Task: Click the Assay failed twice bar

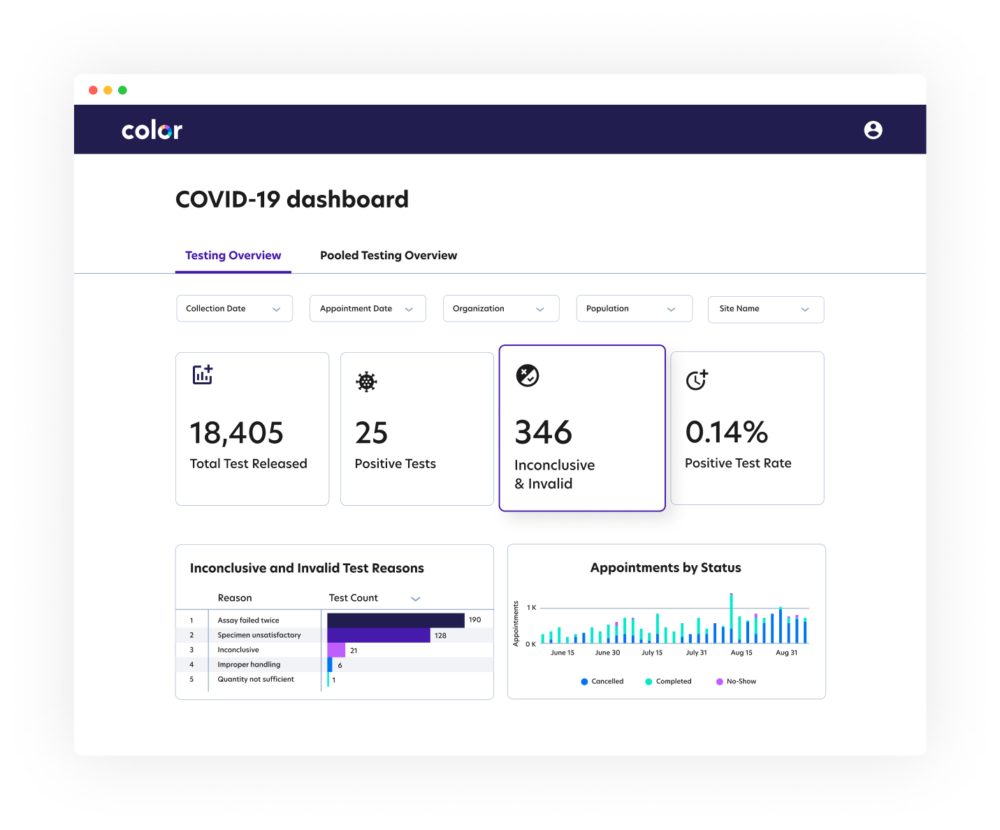Action: coord(396,621)
